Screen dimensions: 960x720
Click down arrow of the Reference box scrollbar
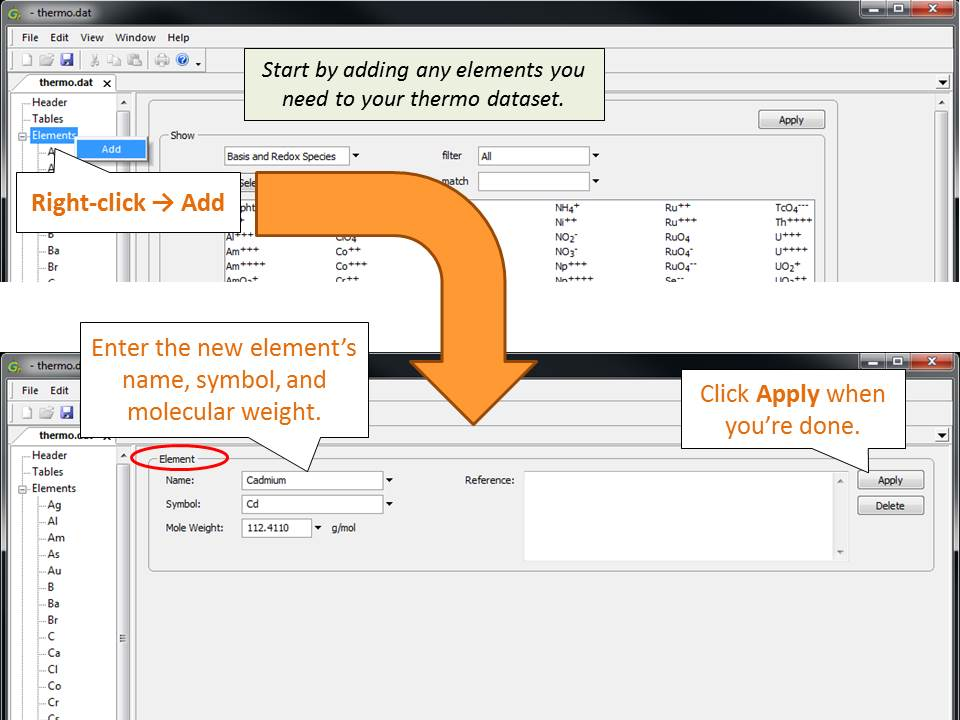click(x=840, y=552)
